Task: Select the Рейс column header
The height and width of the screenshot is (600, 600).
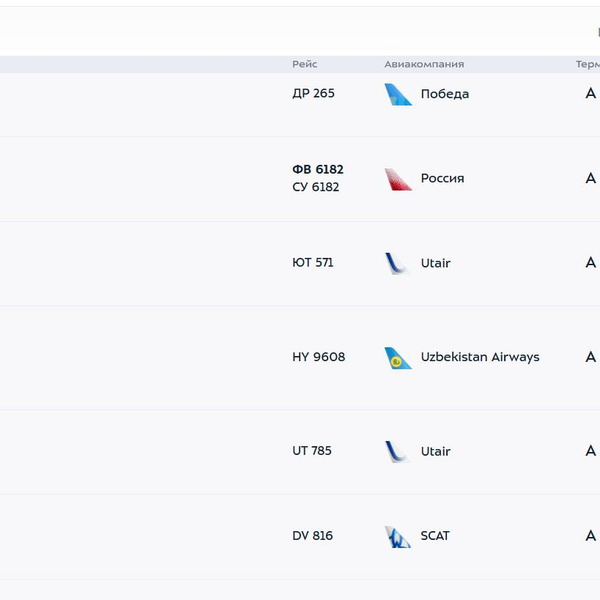Action: click(305, 64)
